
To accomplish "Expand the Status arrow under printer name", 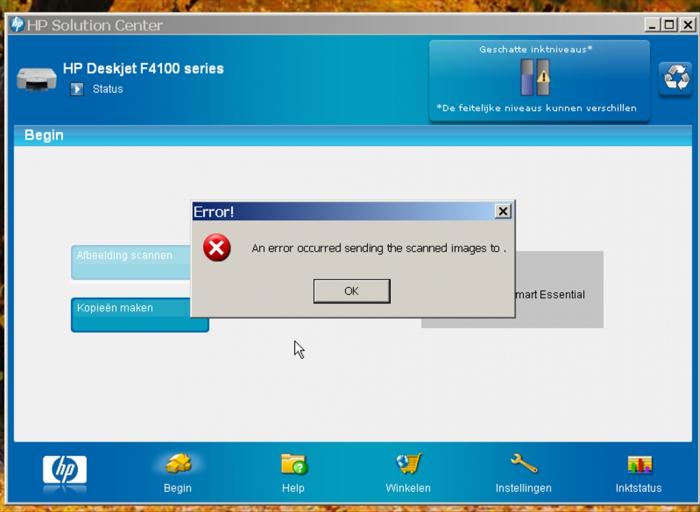I will coord(77,89).
